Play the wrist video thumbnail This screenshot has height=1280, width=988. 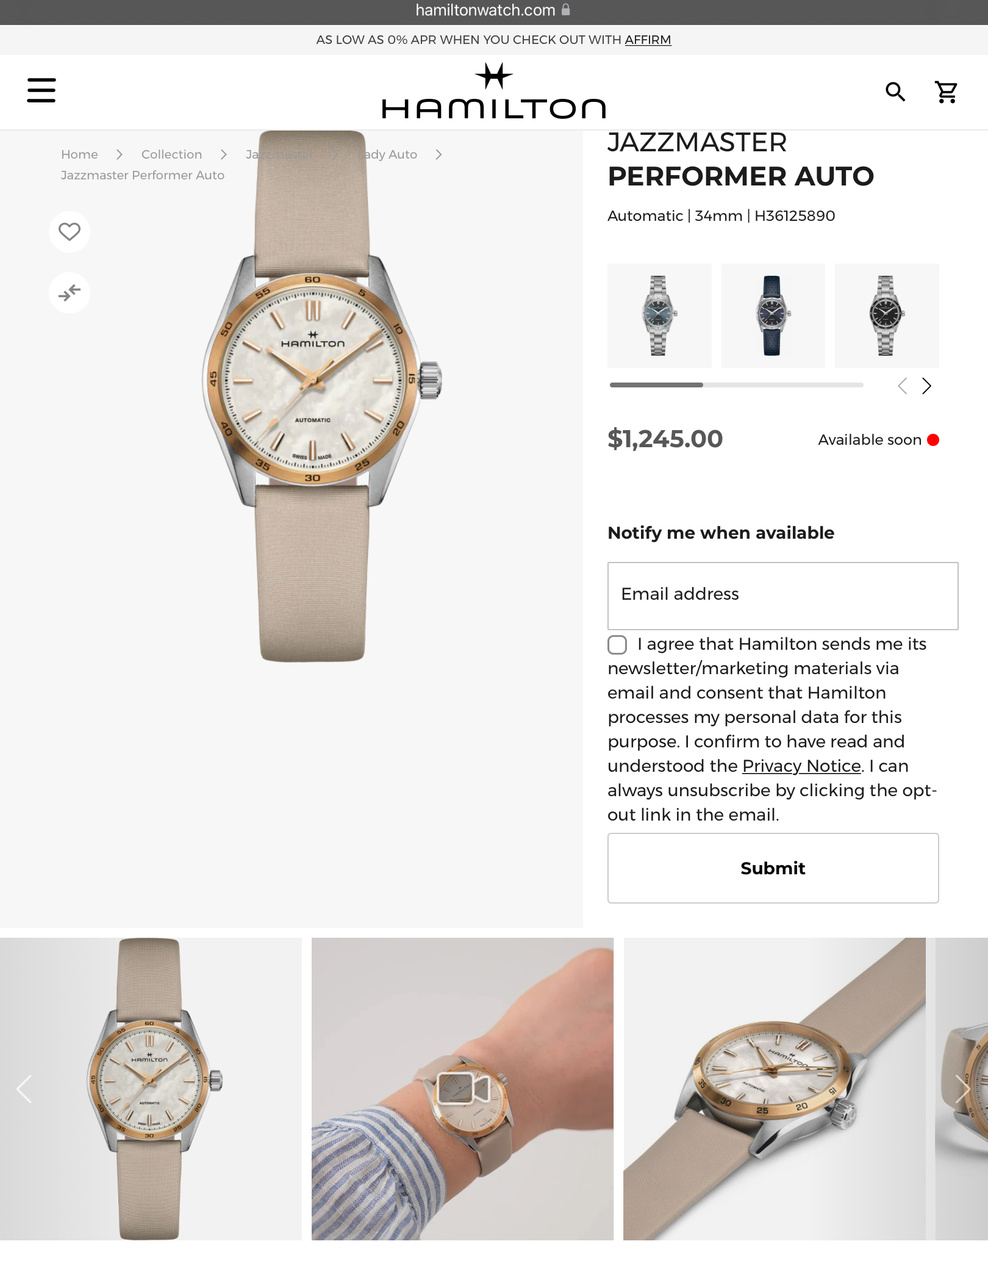[463, 1088]
